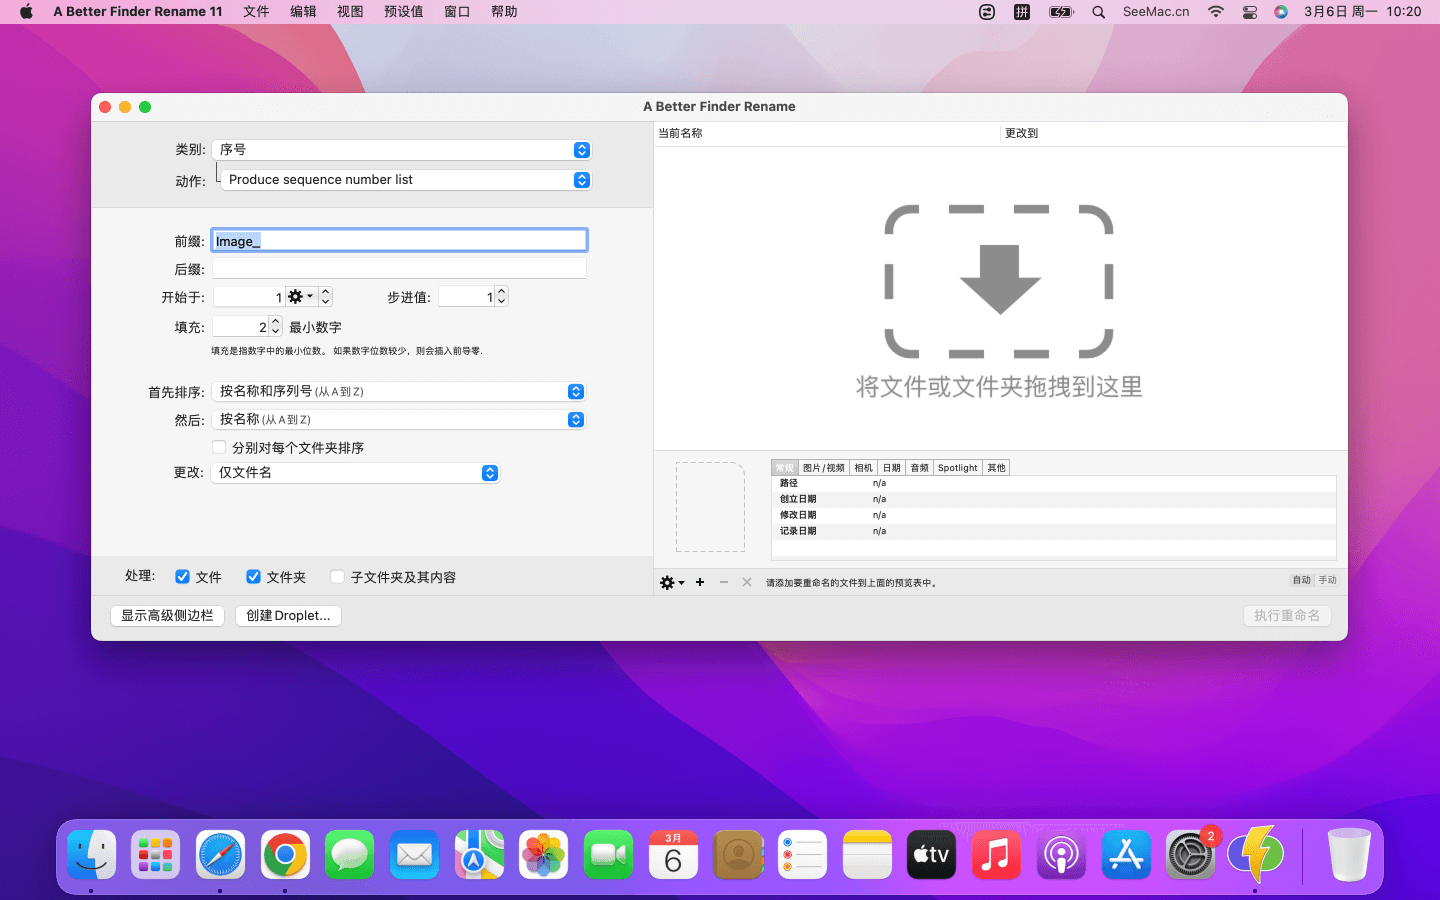Launch Google Chrome from the Dock
Screen dimensions: 1440x900
(285, 855)
